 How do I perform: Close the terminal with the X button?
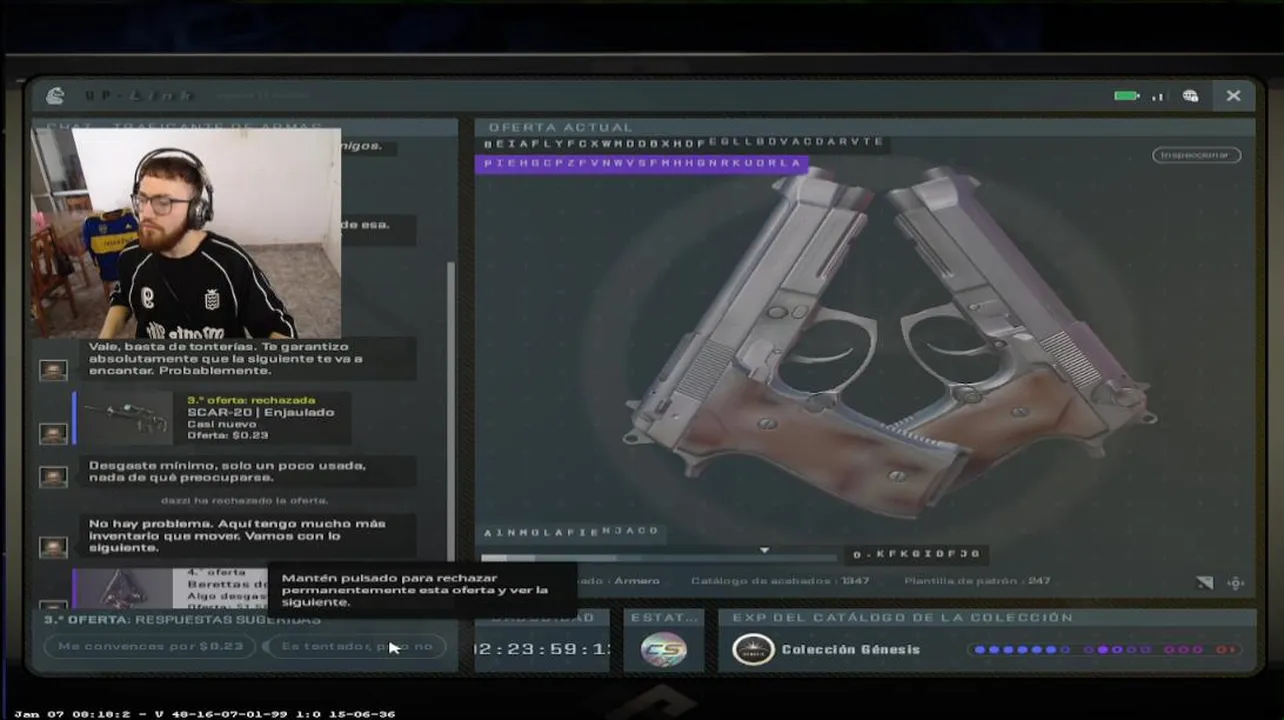click(1233, 96)
